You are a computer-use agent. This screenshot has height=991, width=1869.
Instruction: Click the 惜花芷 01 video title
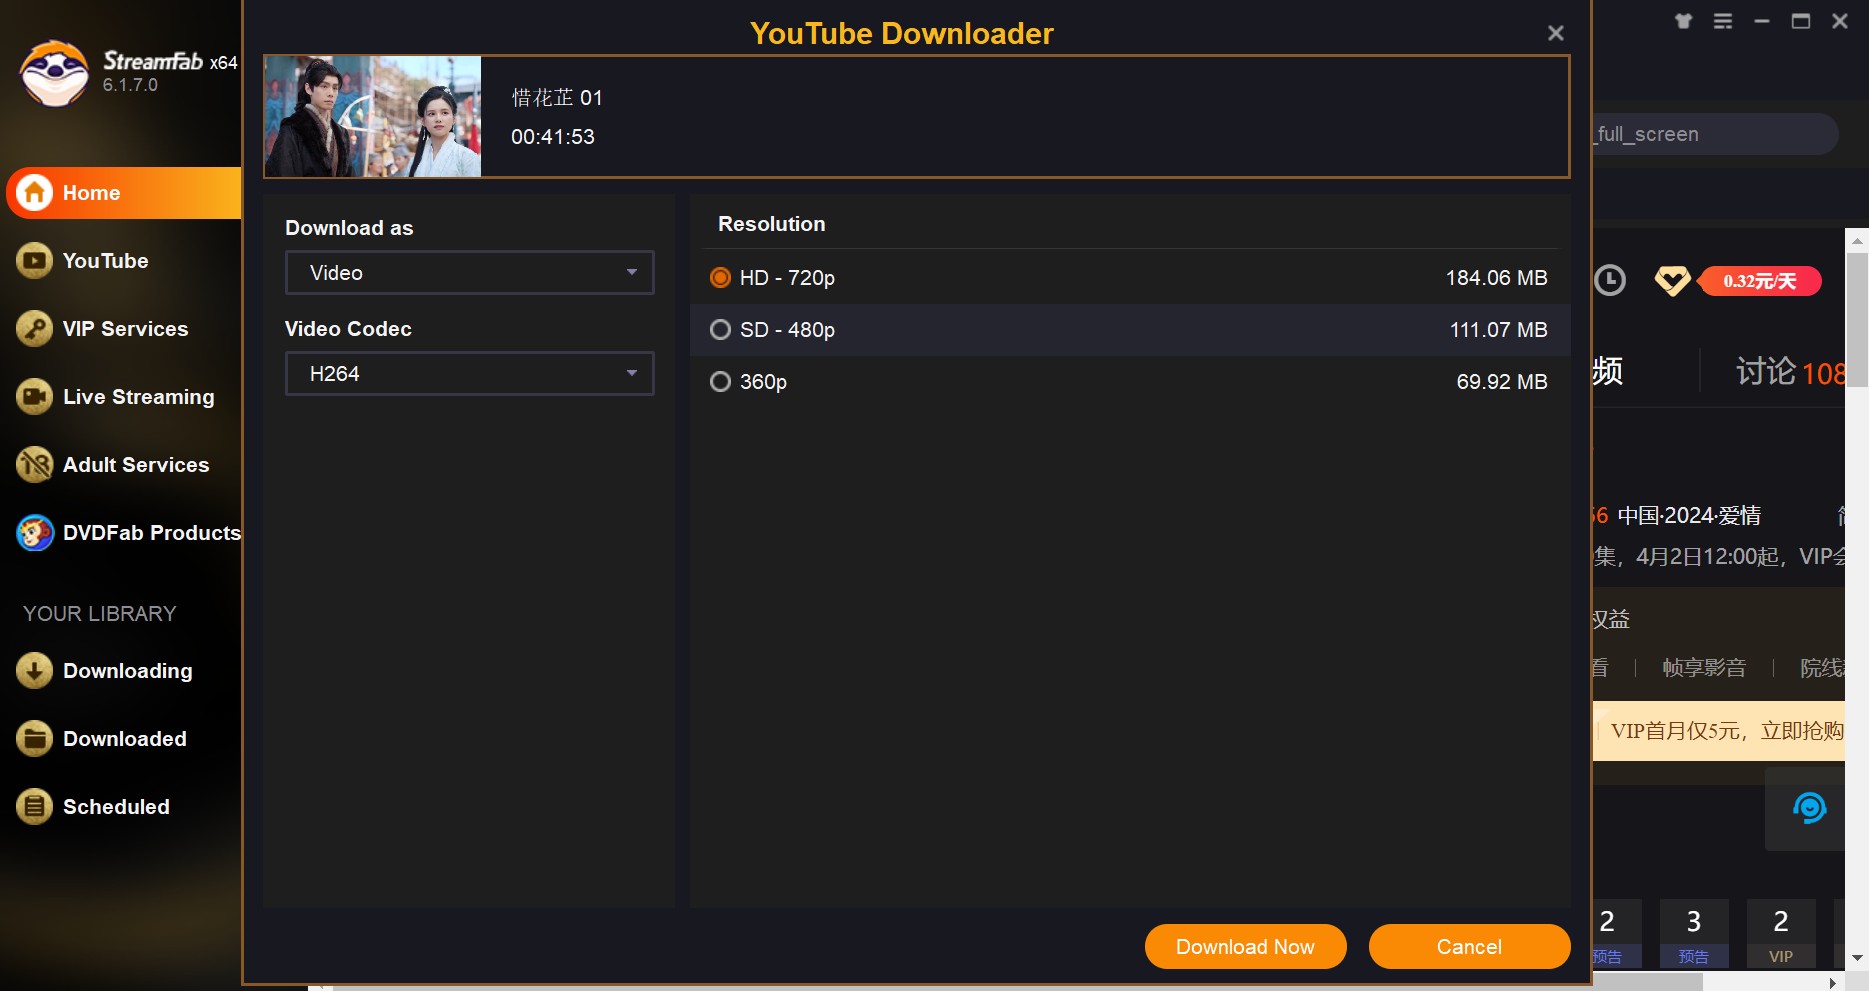click(557, 98)
